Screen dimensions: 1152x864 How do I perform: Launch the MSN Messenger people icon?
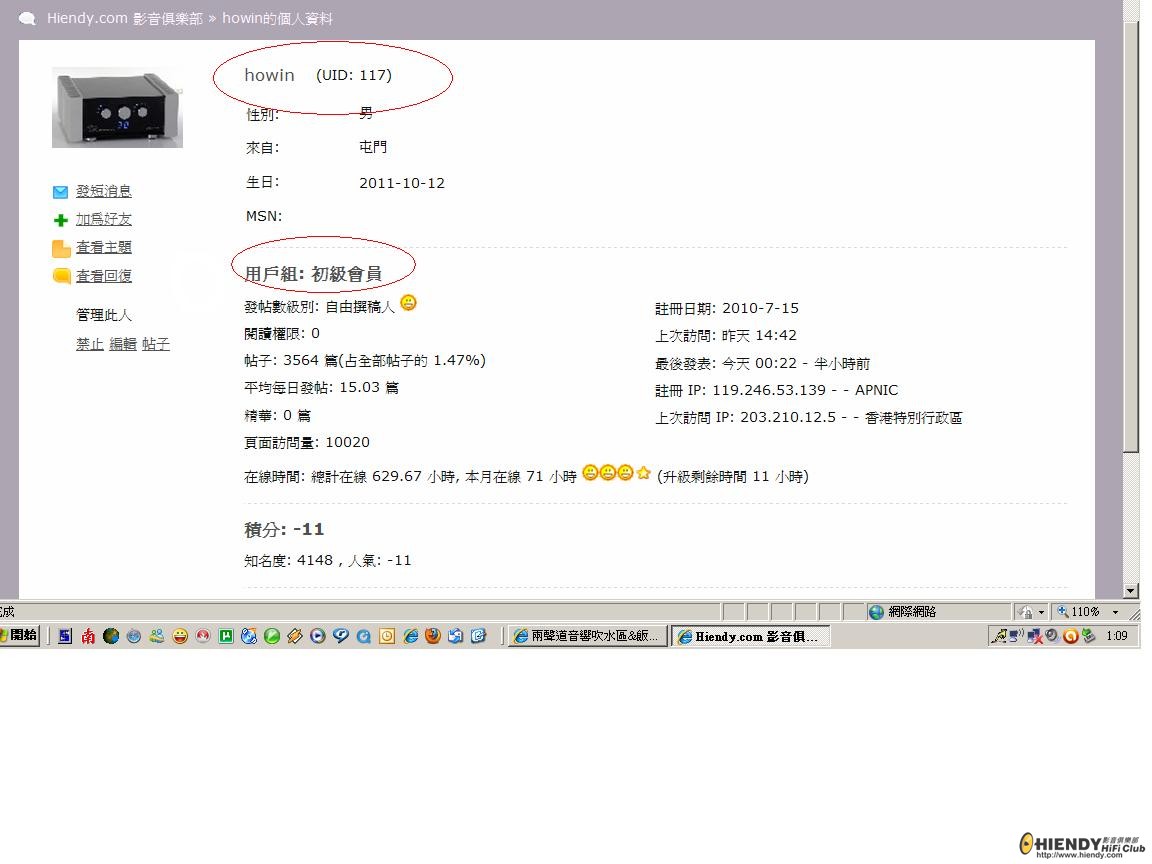coord(156,636)
